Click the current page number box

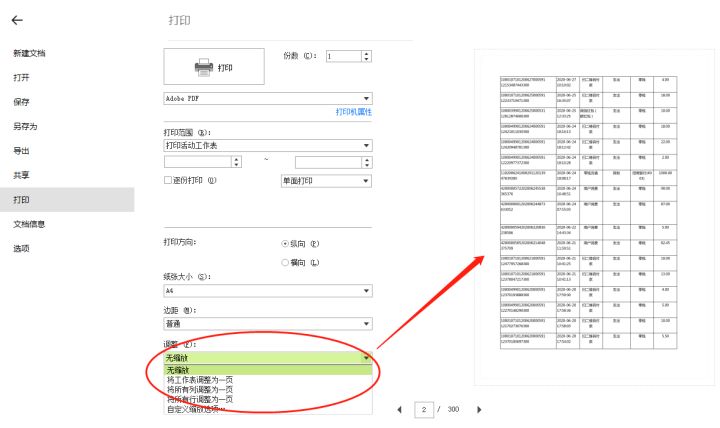click(x=424, y=410)
